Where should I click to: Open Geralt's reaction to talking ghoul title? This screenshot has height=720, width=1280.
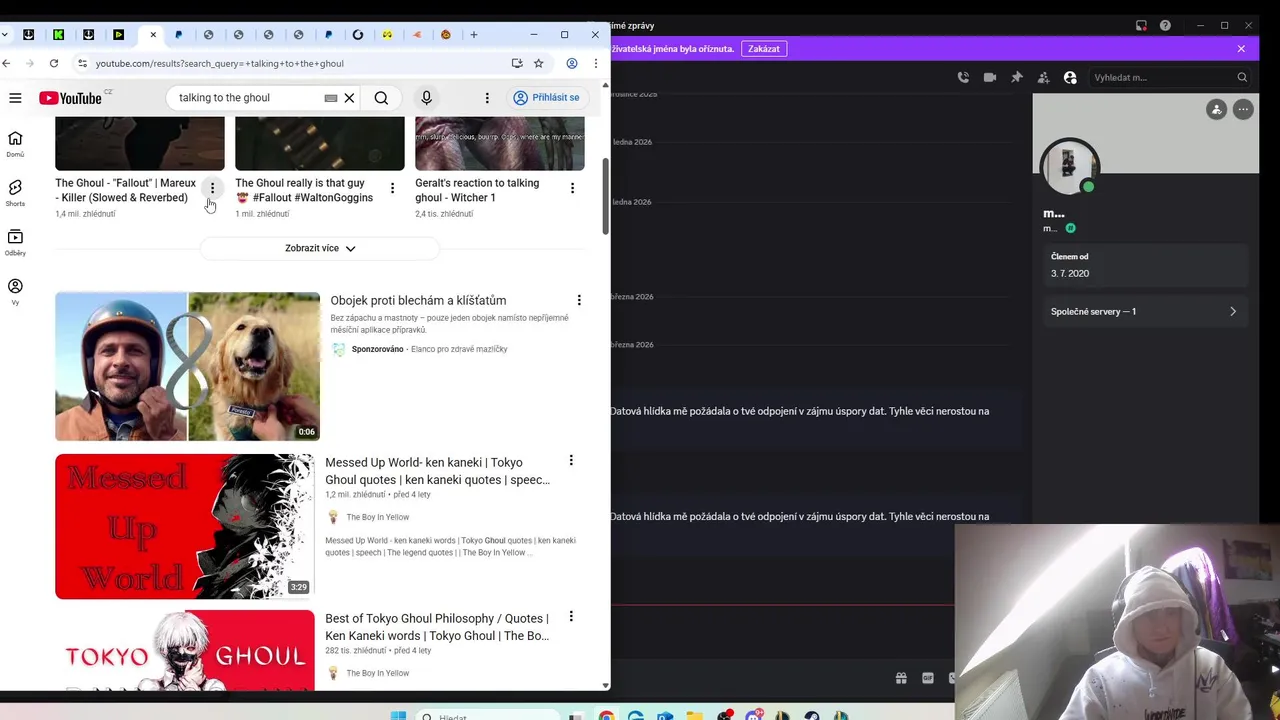coord(477,190)
